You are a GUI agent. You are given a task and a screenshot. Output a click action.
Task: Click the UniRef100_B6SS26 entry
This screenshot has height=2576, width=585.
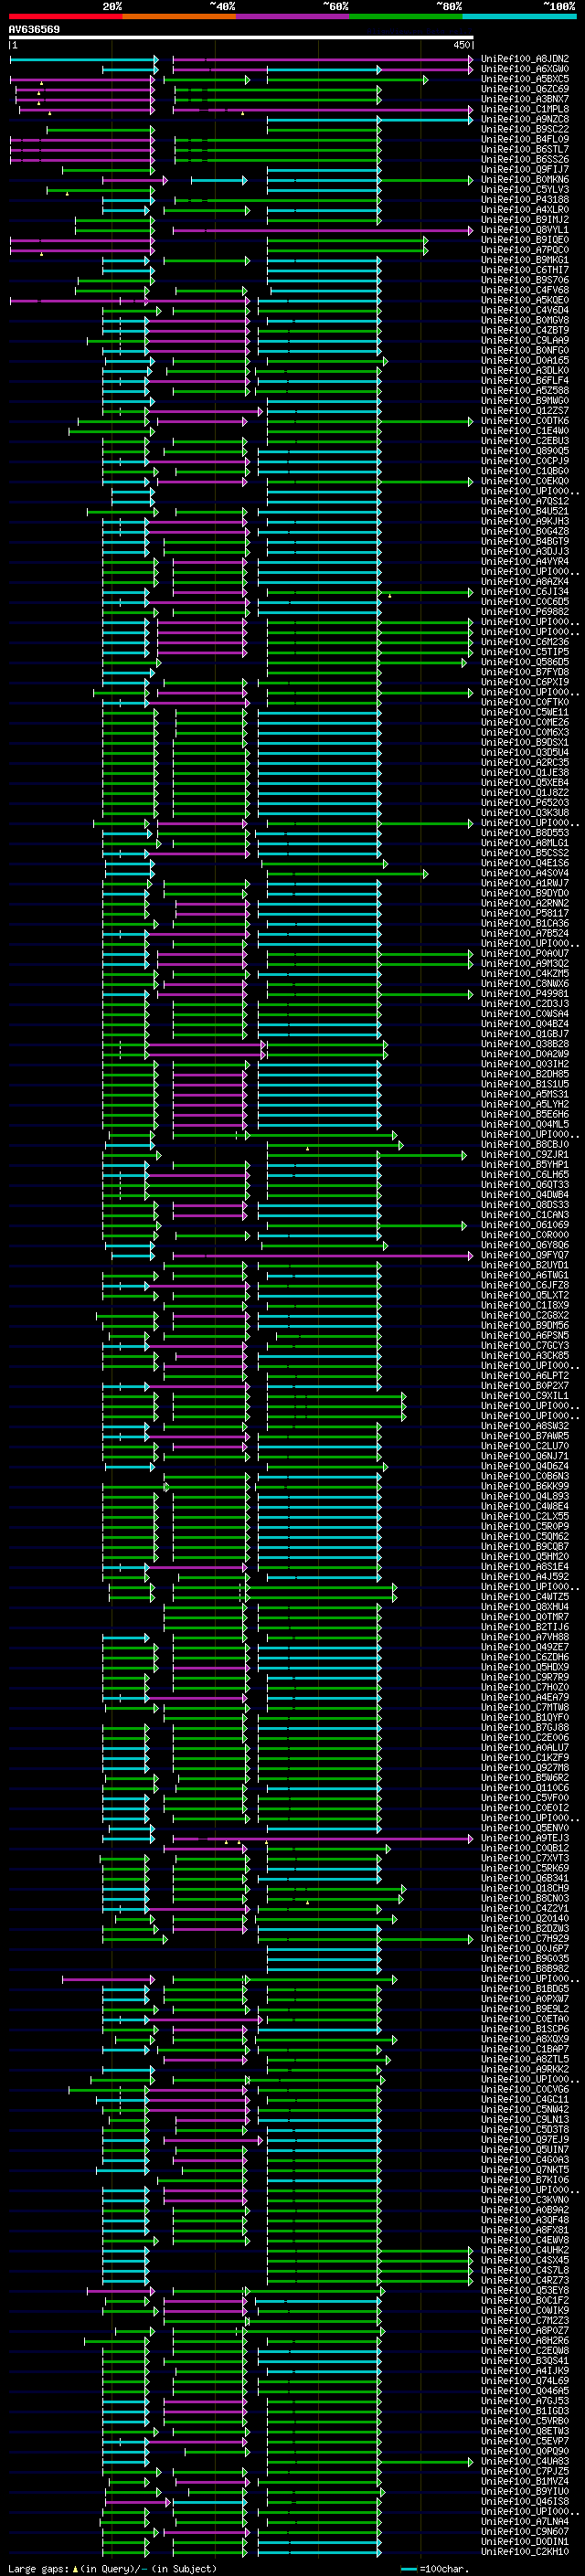point(525,159)
